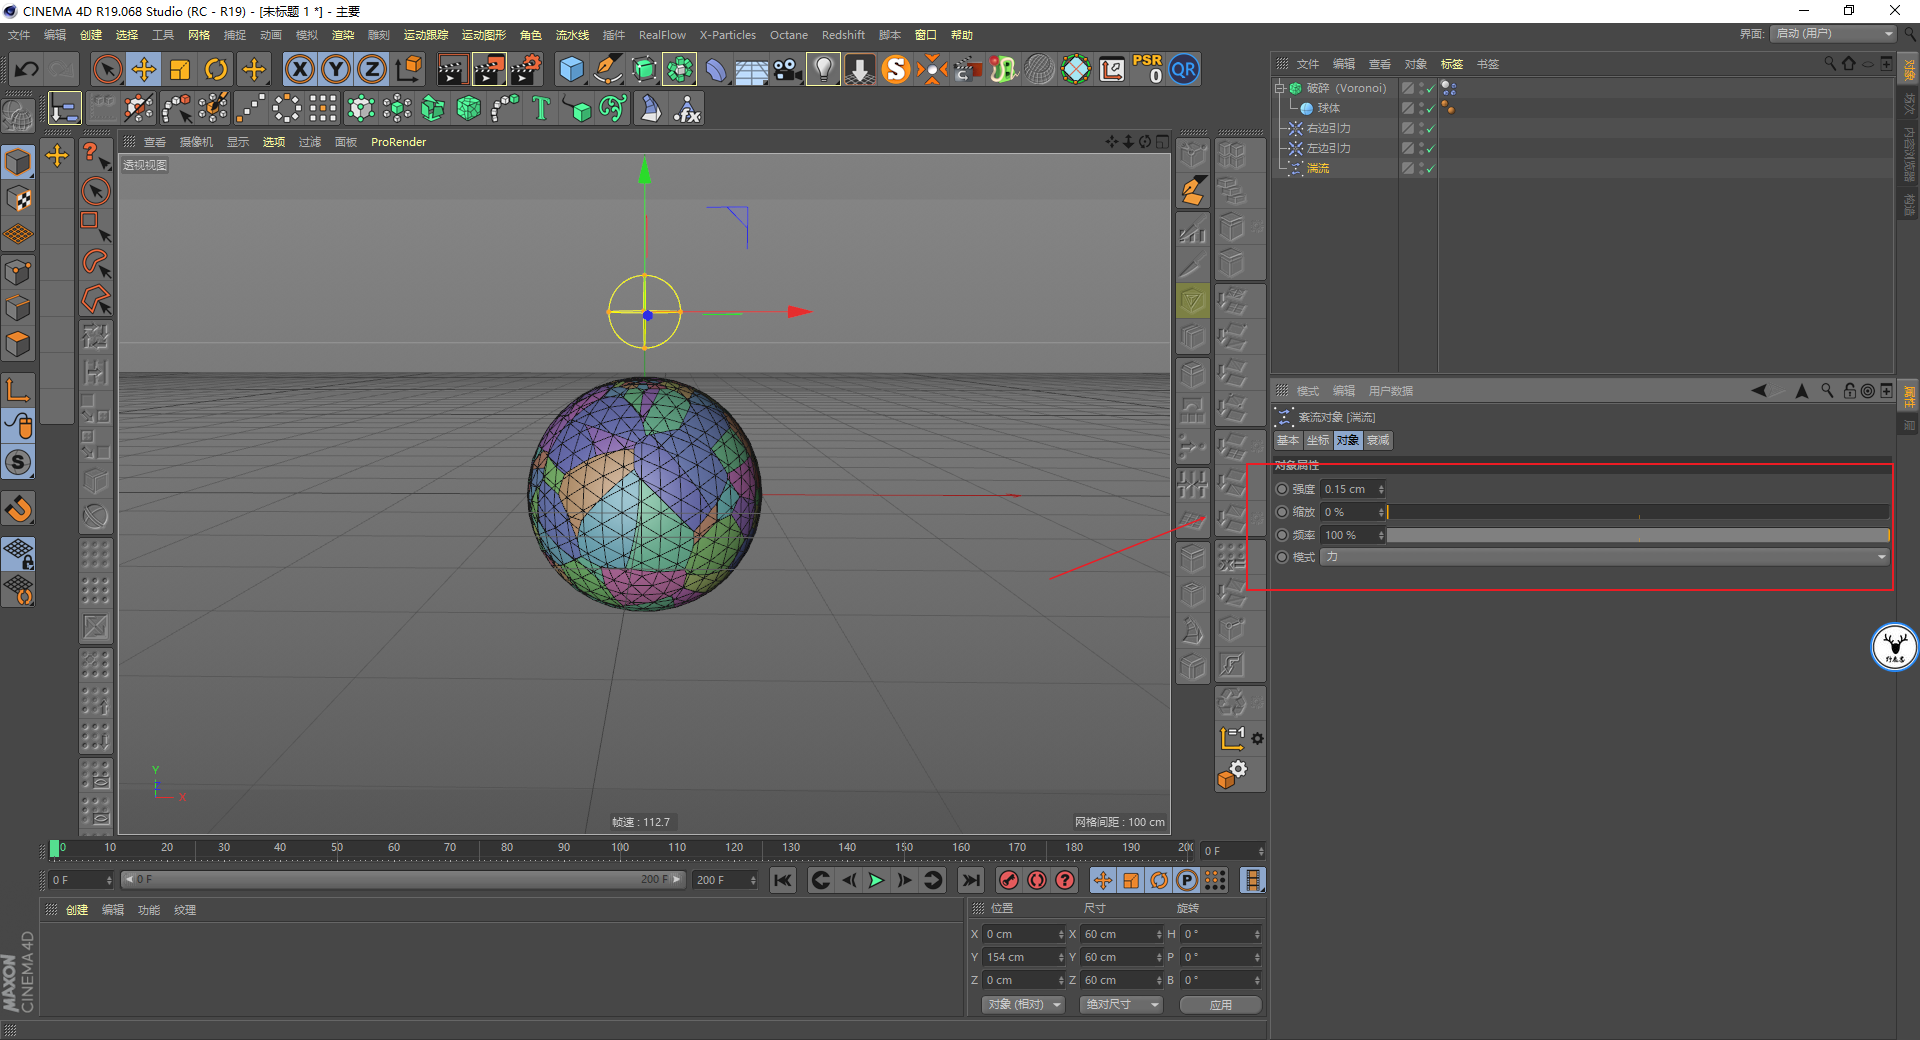Viewport: 1920px width, 1040px height.
Task: Click the 缩放 percentage slider
Action: pos(1638,512)
